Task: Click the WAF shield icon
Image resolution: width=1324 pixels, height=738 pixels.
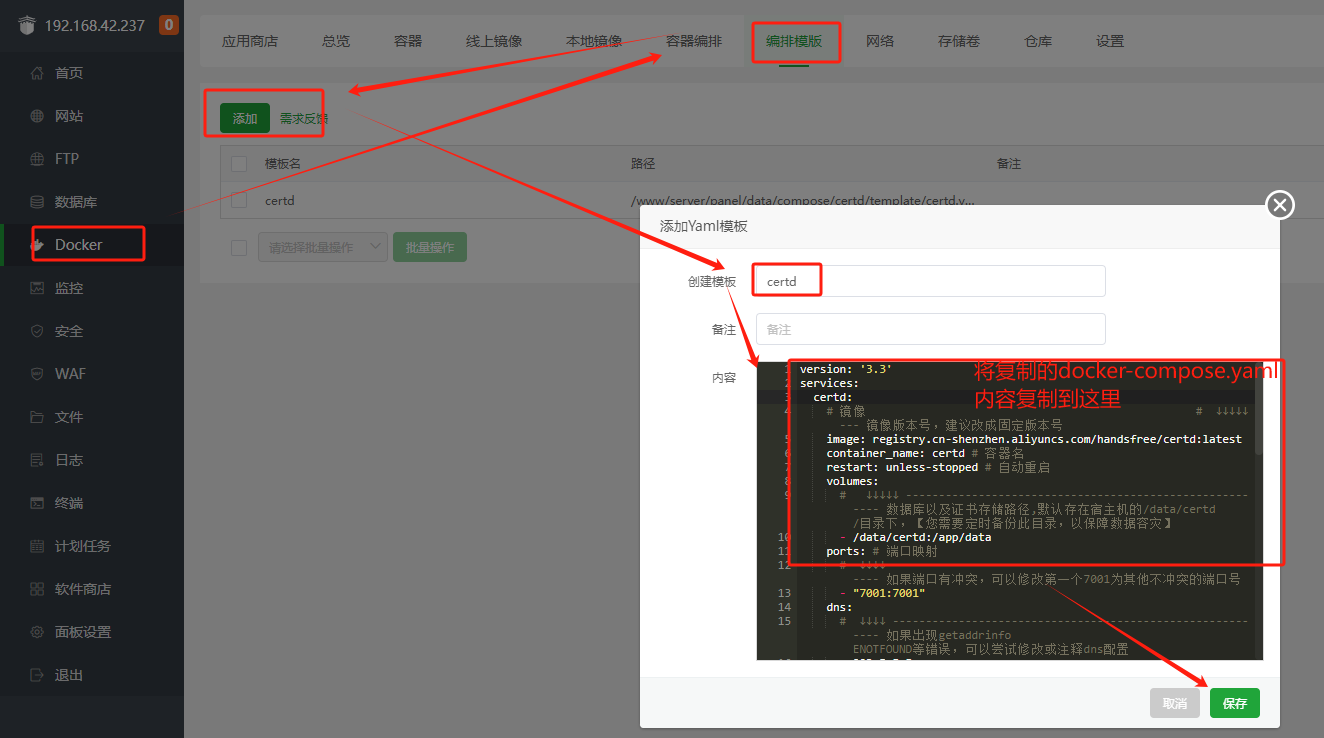Action: point(37,374)
